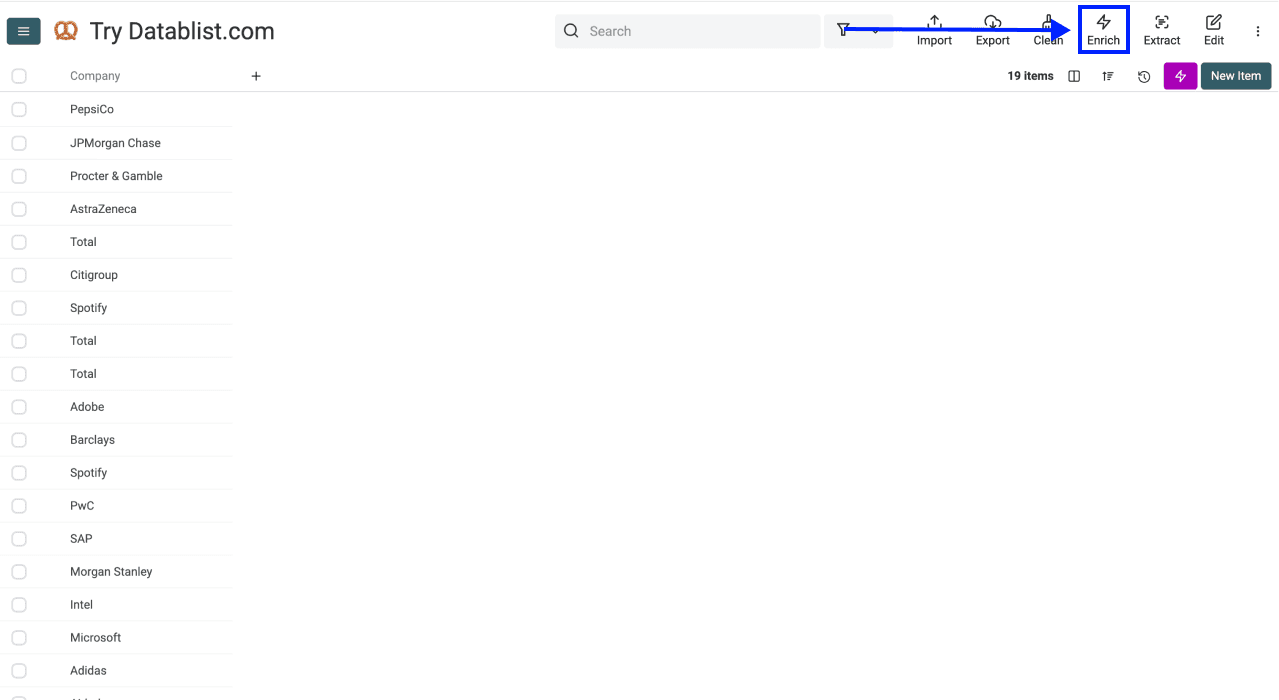
Task: Click the Extract toolbar icon
Action: 1161,29
